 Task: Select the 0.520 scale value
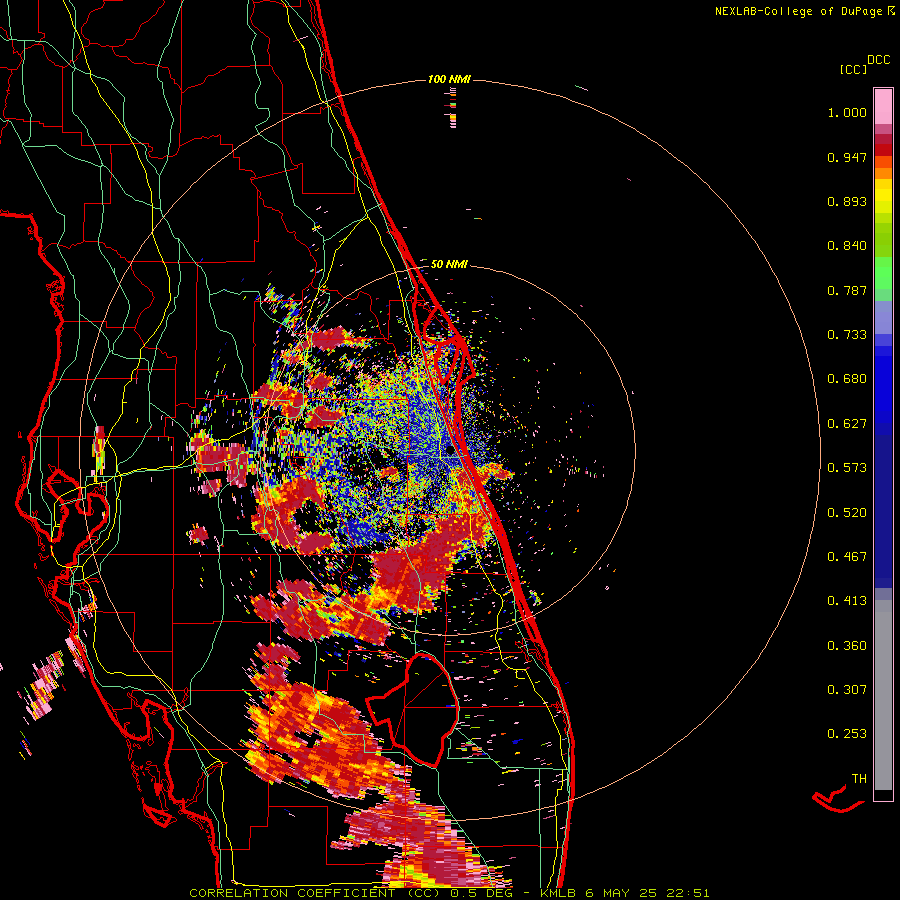click(847, 513)
